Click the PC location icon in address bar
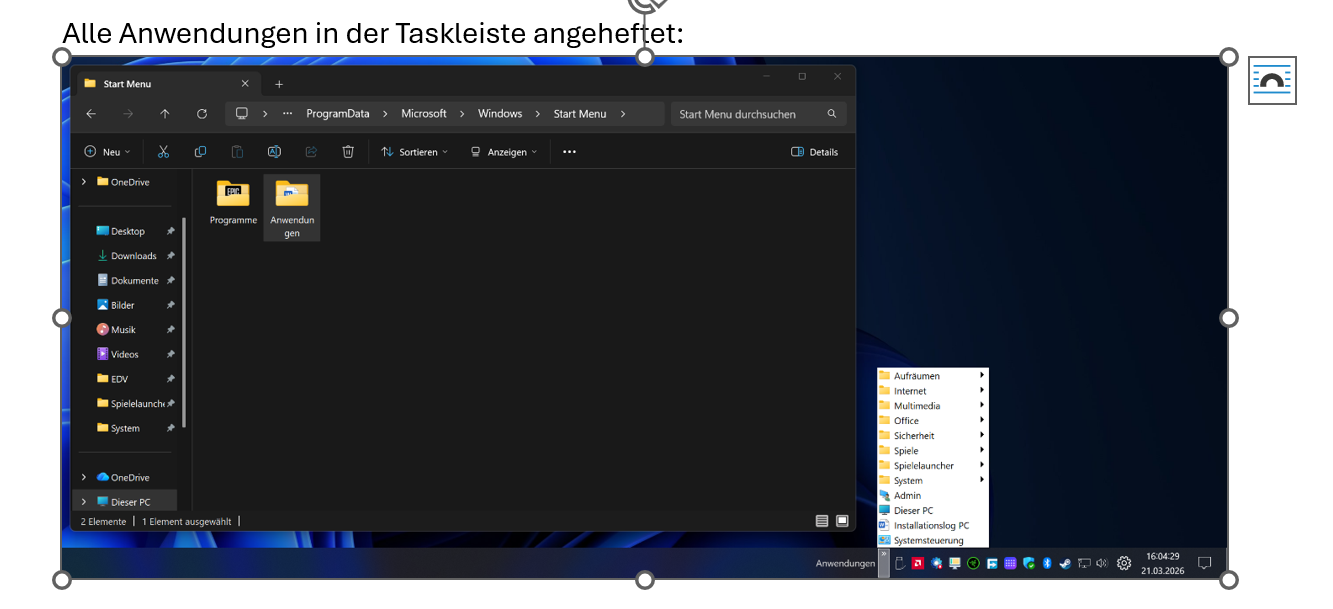 tap(242, 114)
